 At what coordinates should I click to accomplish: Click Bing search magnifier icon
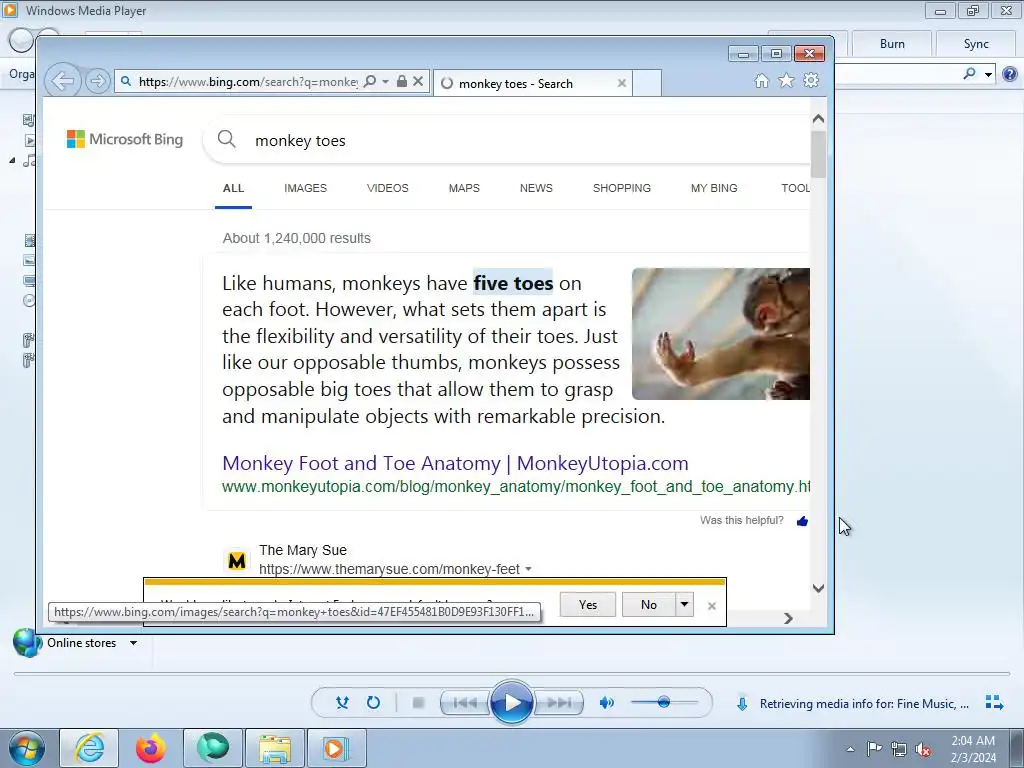[227, 138]
